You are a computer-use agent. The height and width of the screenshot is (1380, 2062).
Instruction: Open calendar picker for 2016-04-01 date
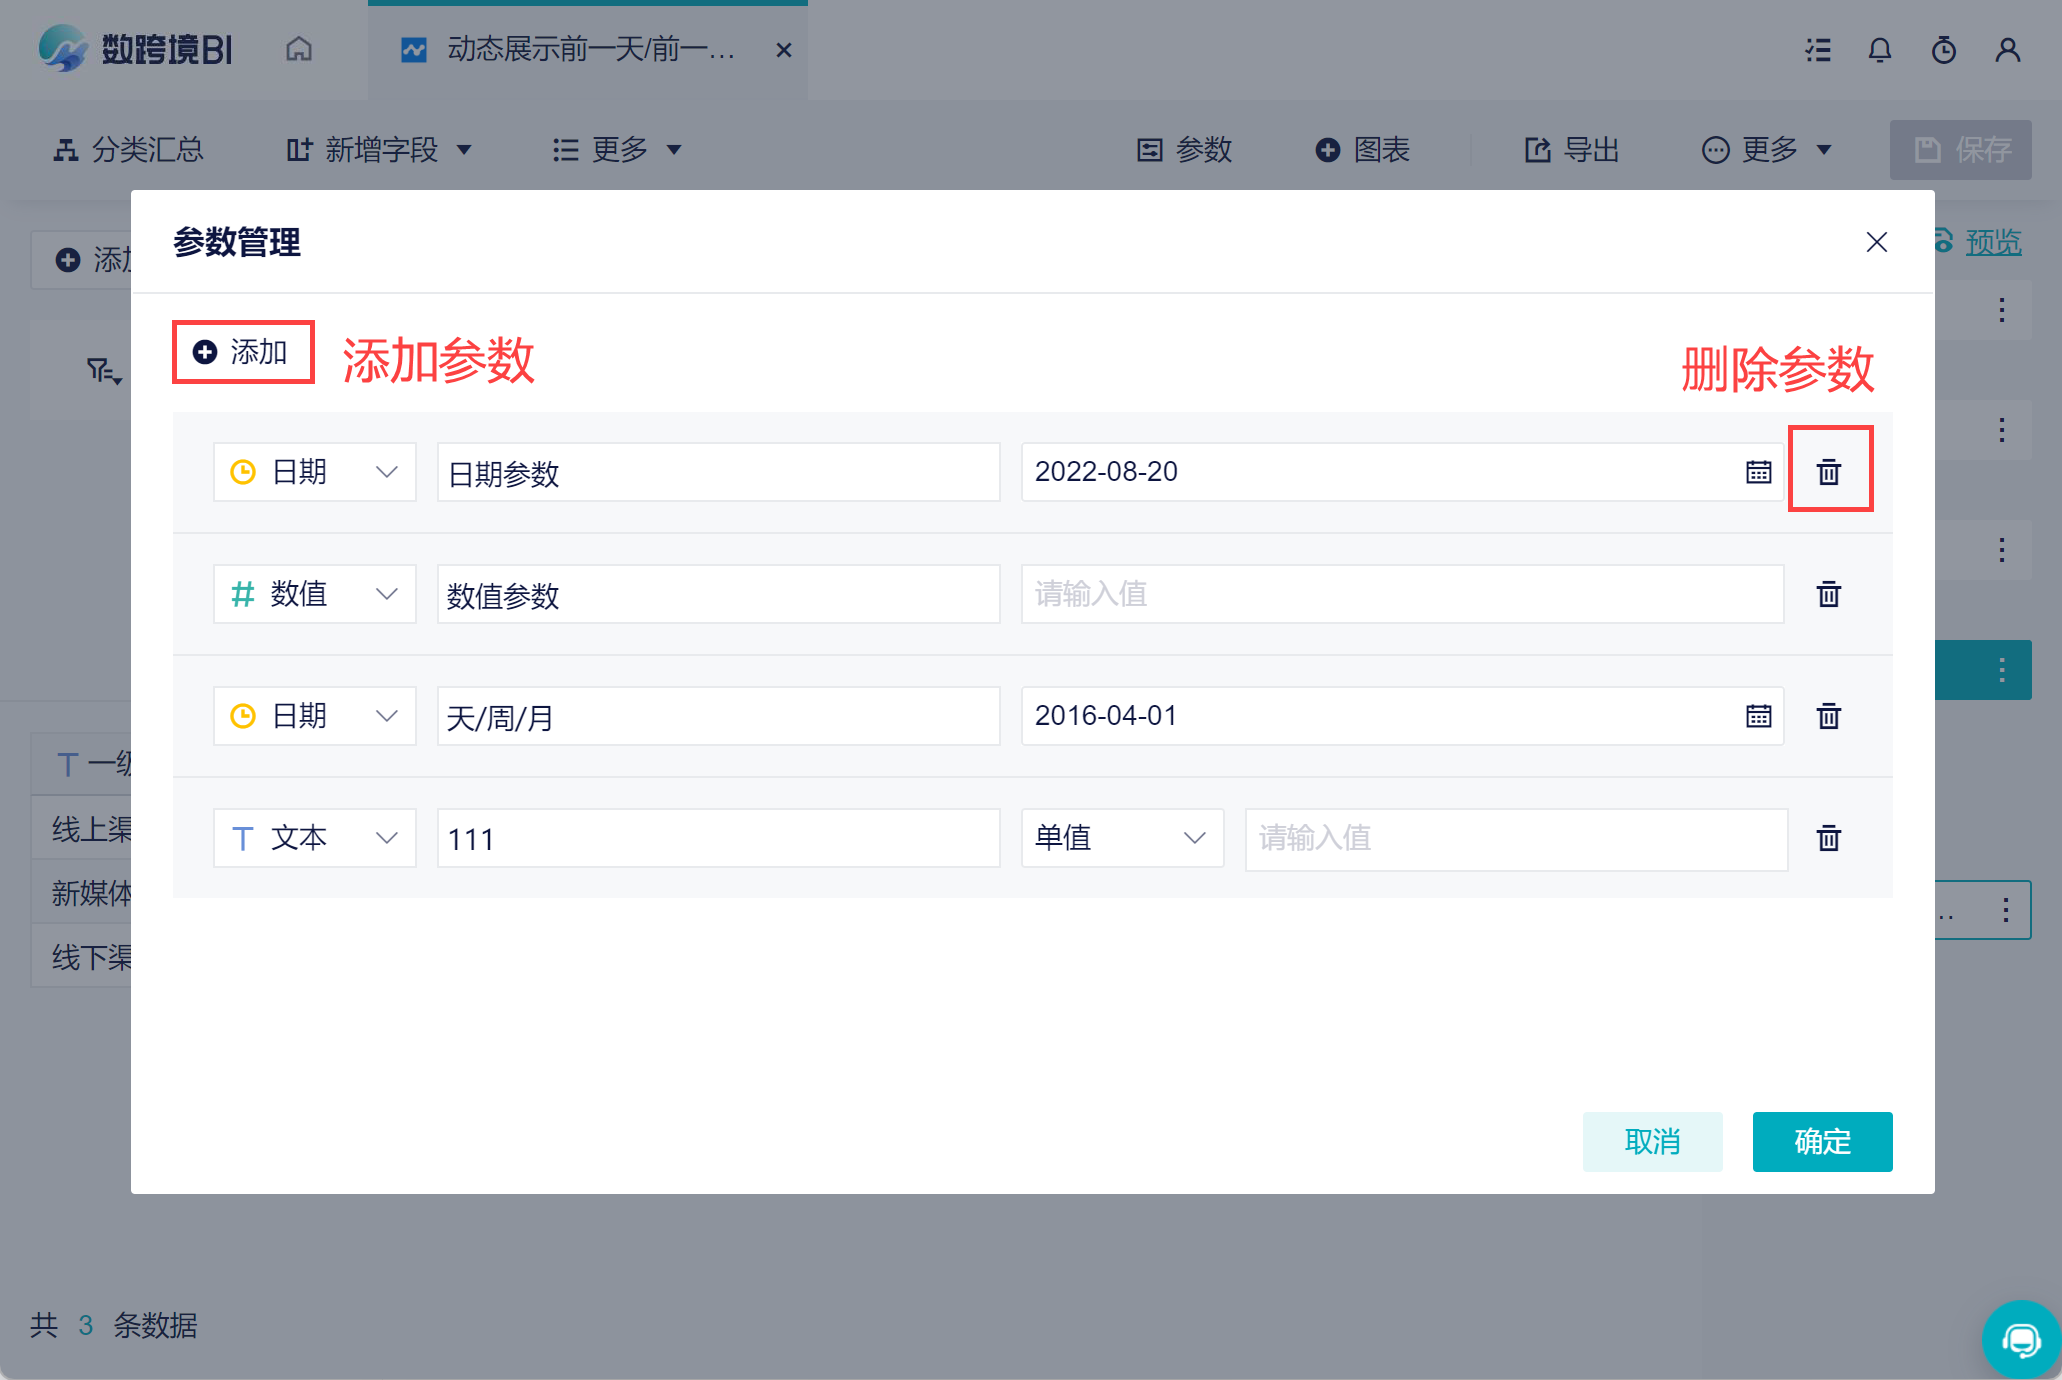coord(1758,716)
